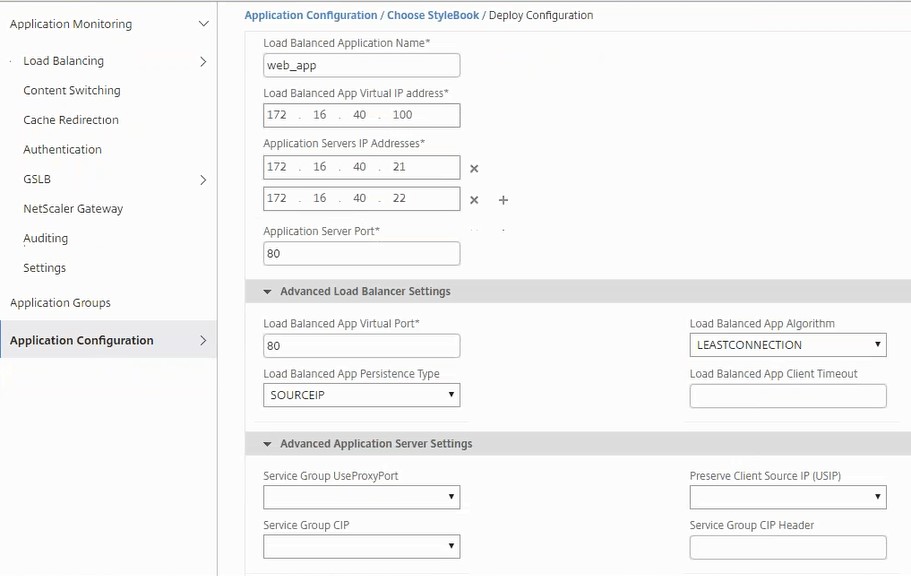
Task: Open Content Switching in sidebar
Action: (x=72, y=90)
